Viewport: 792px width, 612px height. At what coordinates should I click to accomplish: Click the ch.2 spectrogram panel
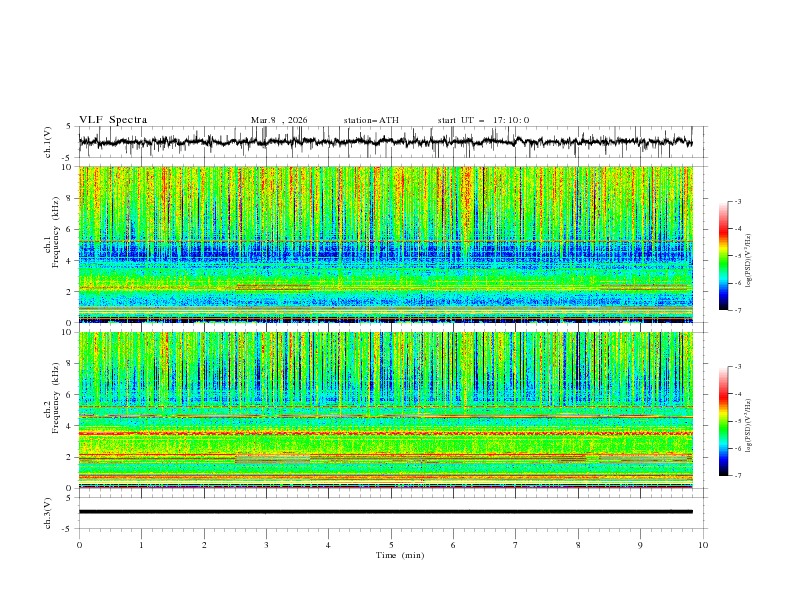(x=385, y=410)
